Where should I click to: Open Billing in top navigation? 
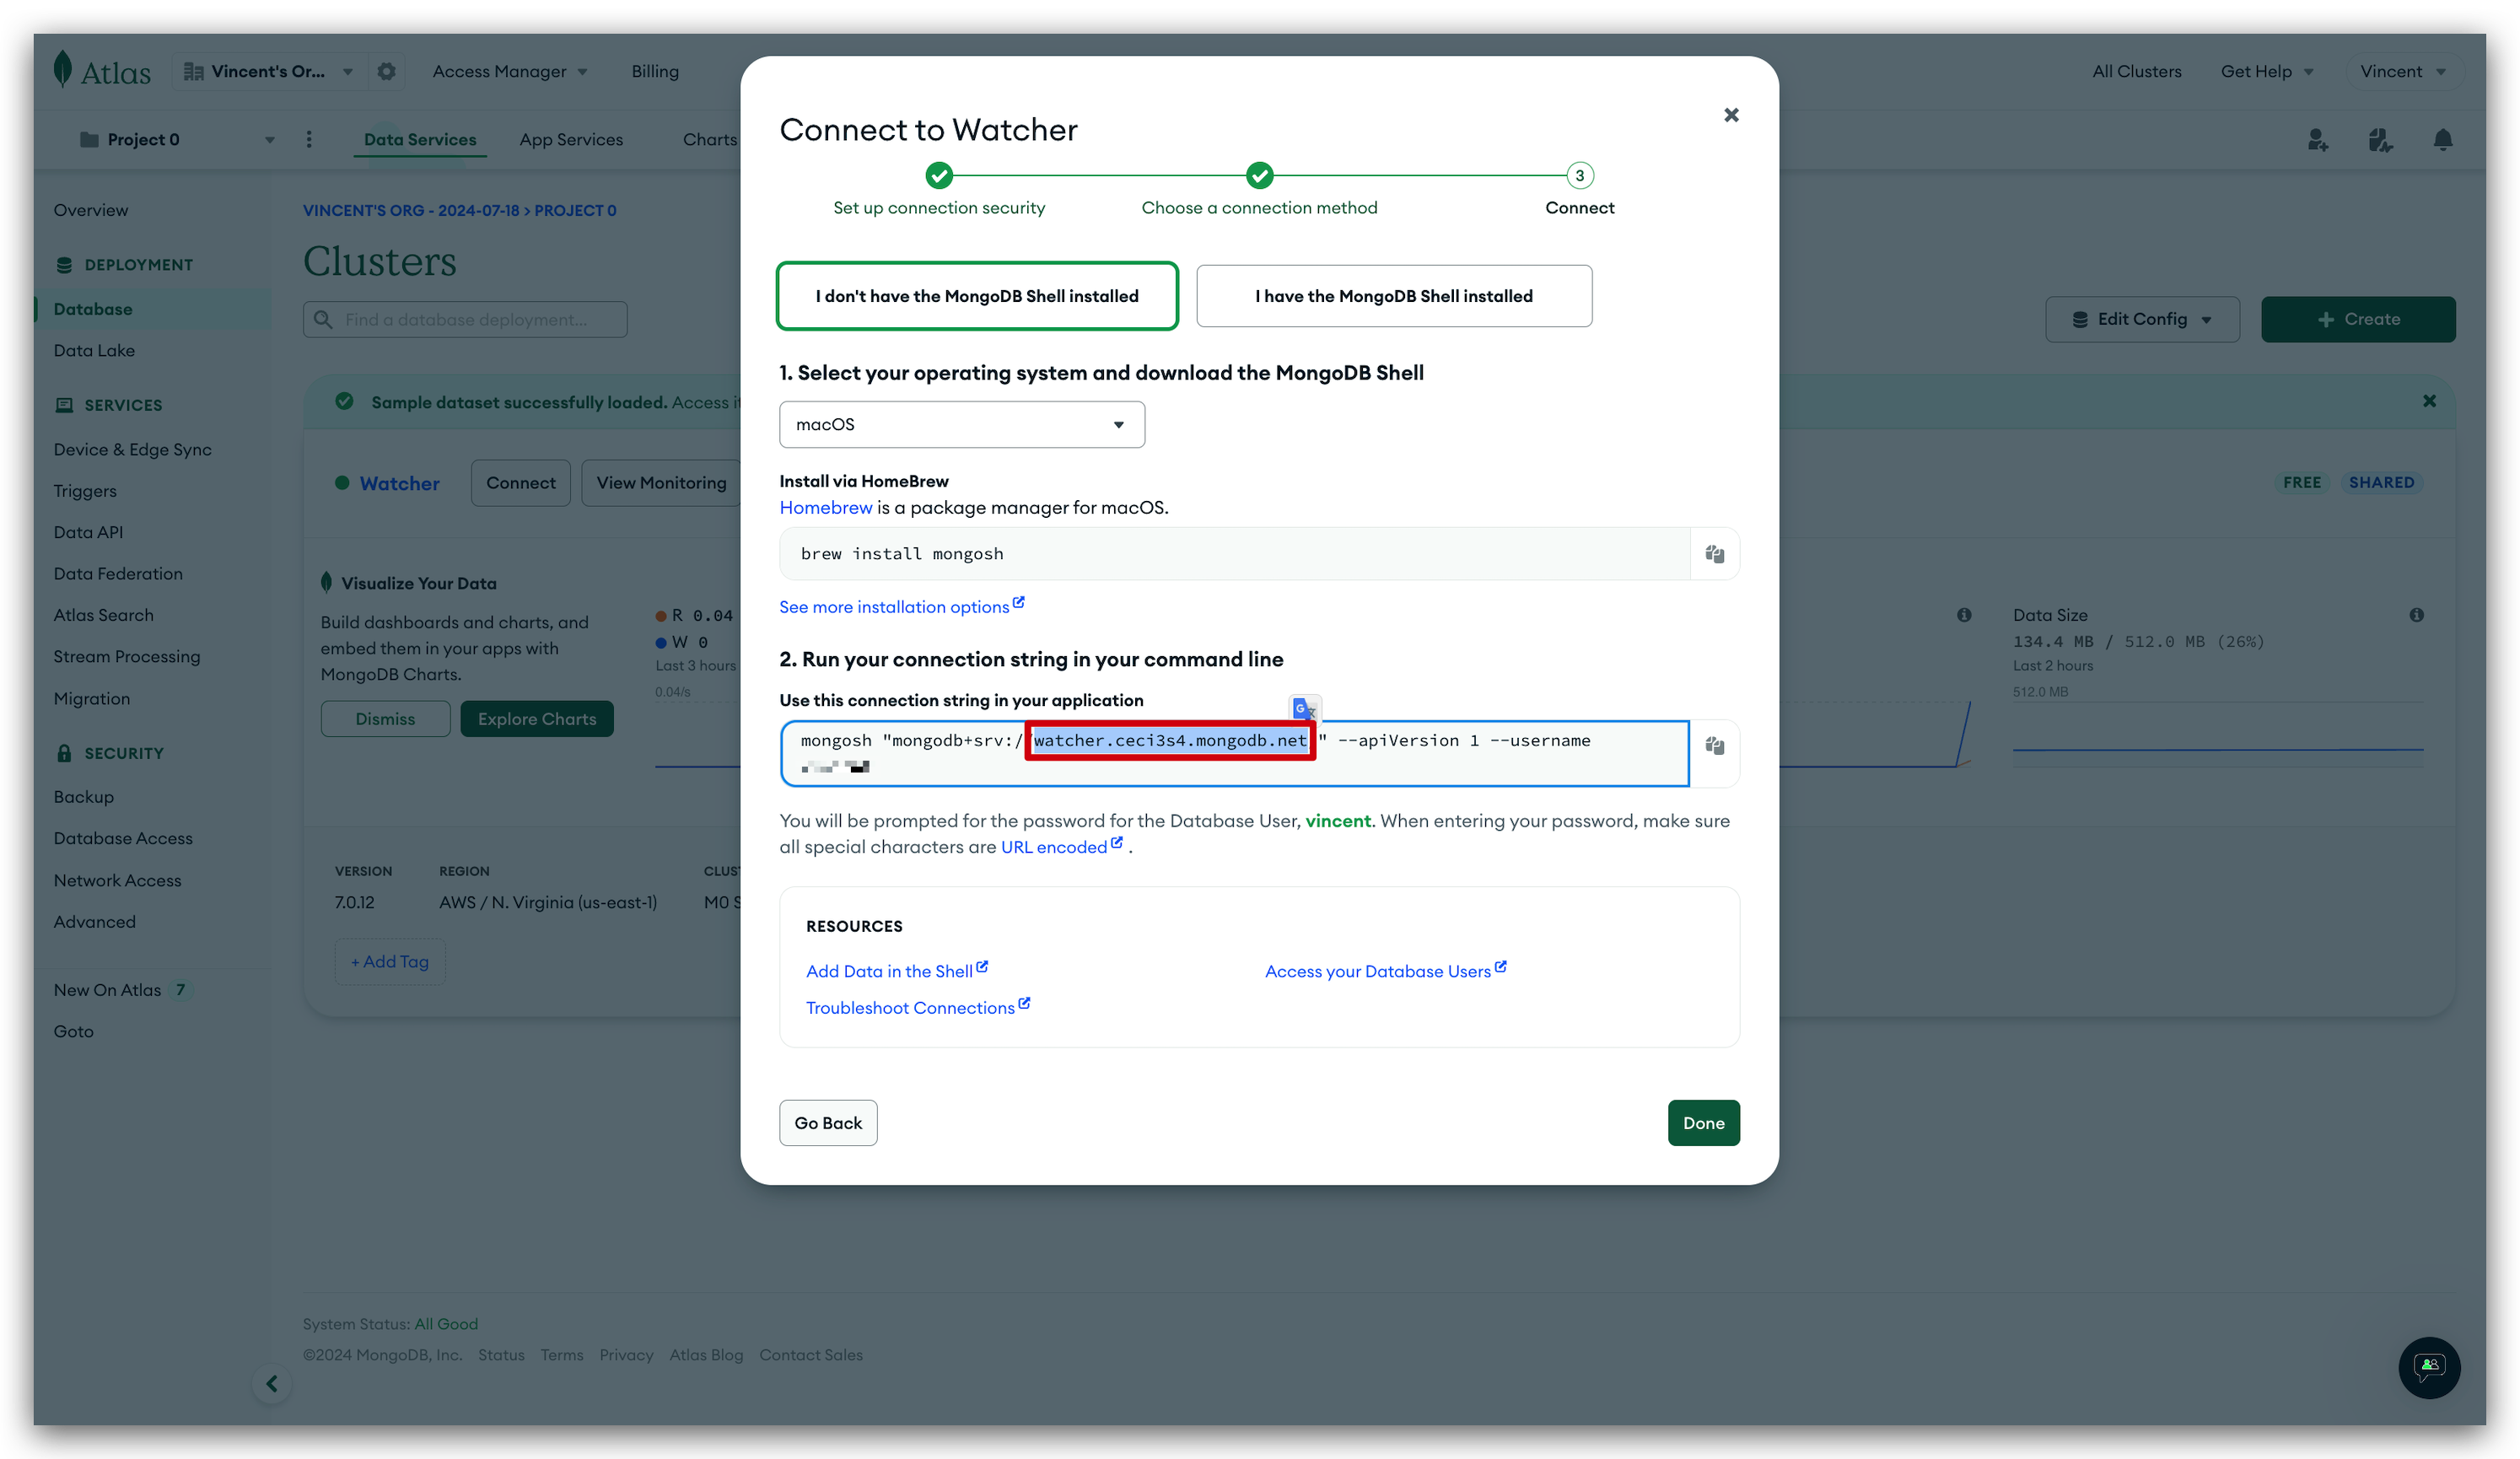(x=655, y=71)
